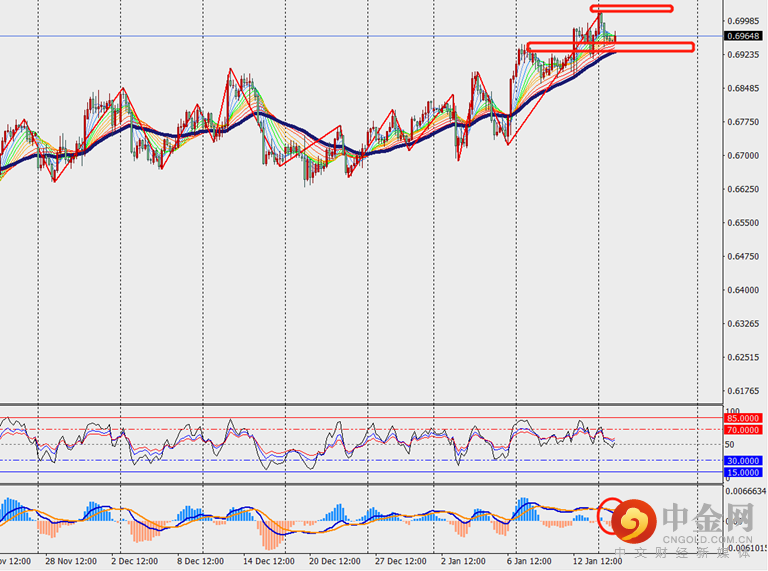Click the lower red support rectangle
This screenshot has height=571, width=768.
610,47
